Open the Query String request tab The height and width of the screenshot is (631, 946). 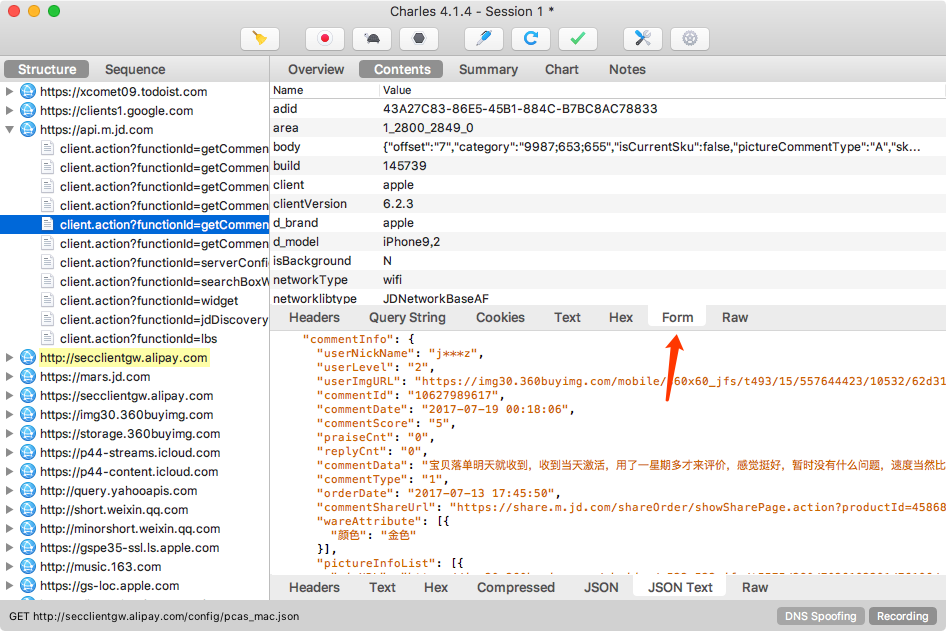tap(407, 317)
